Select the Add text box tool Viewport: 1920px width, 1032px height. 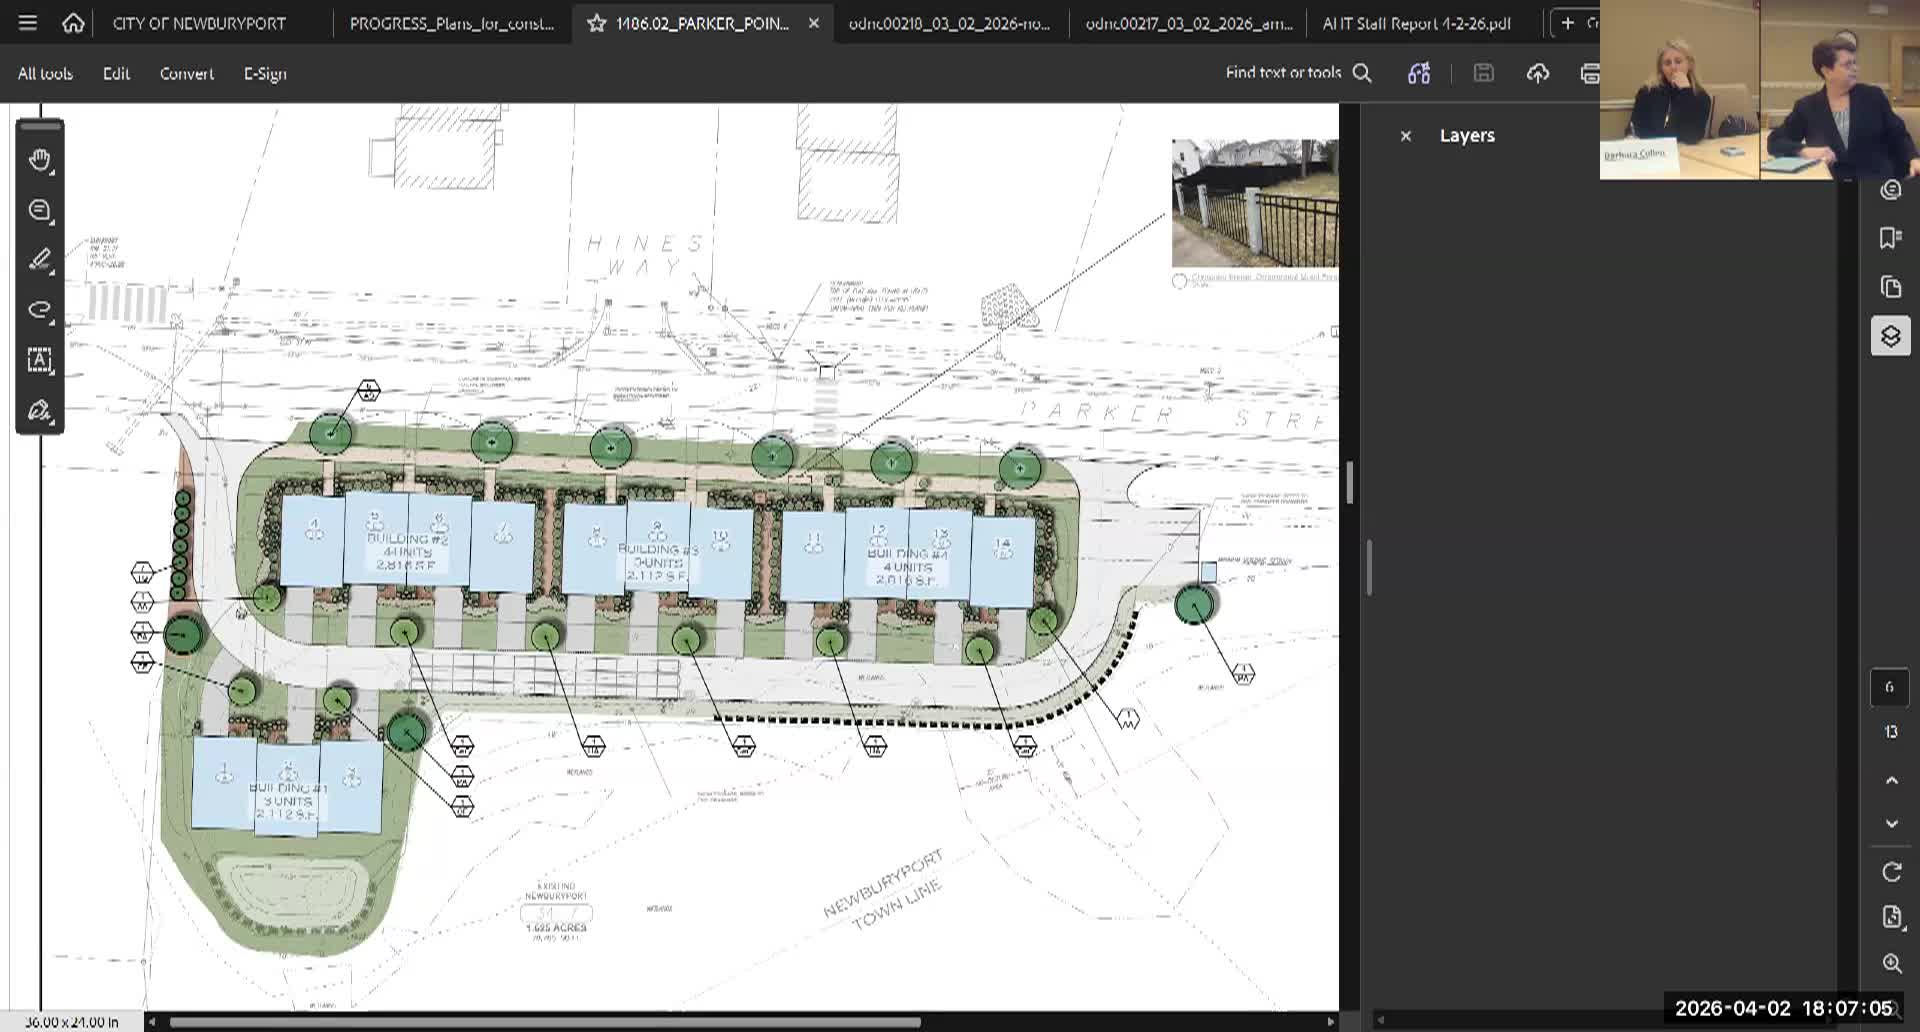40,362
